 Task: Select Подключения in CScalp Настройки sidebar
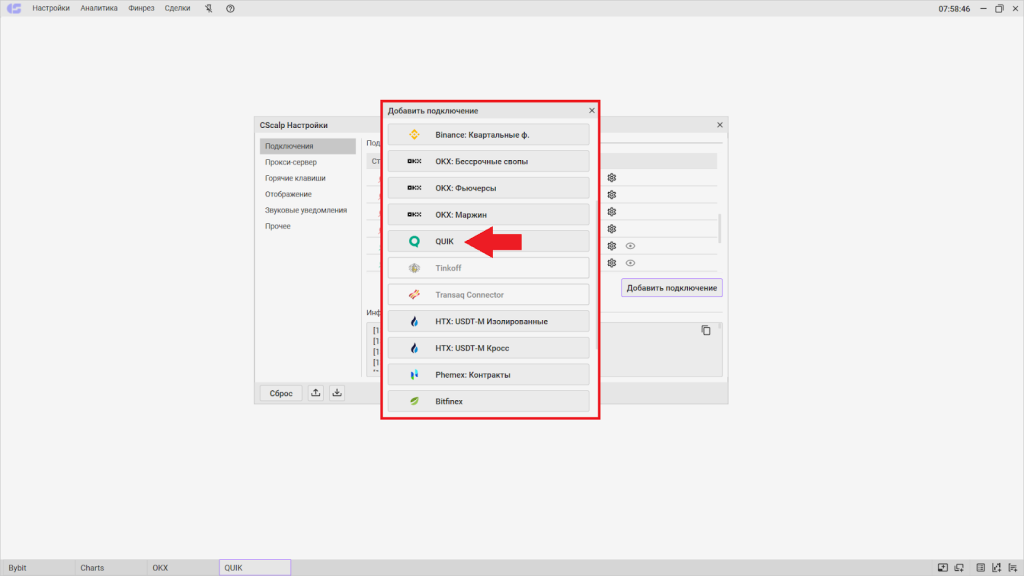(x=308, y=146)
